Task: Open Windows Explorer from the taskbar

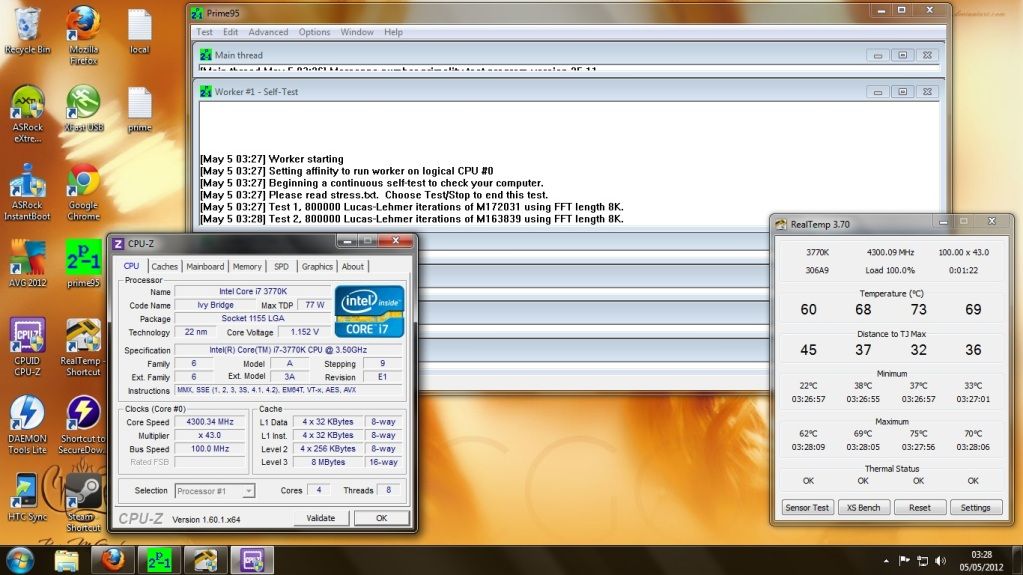Action: pos(66,561)
